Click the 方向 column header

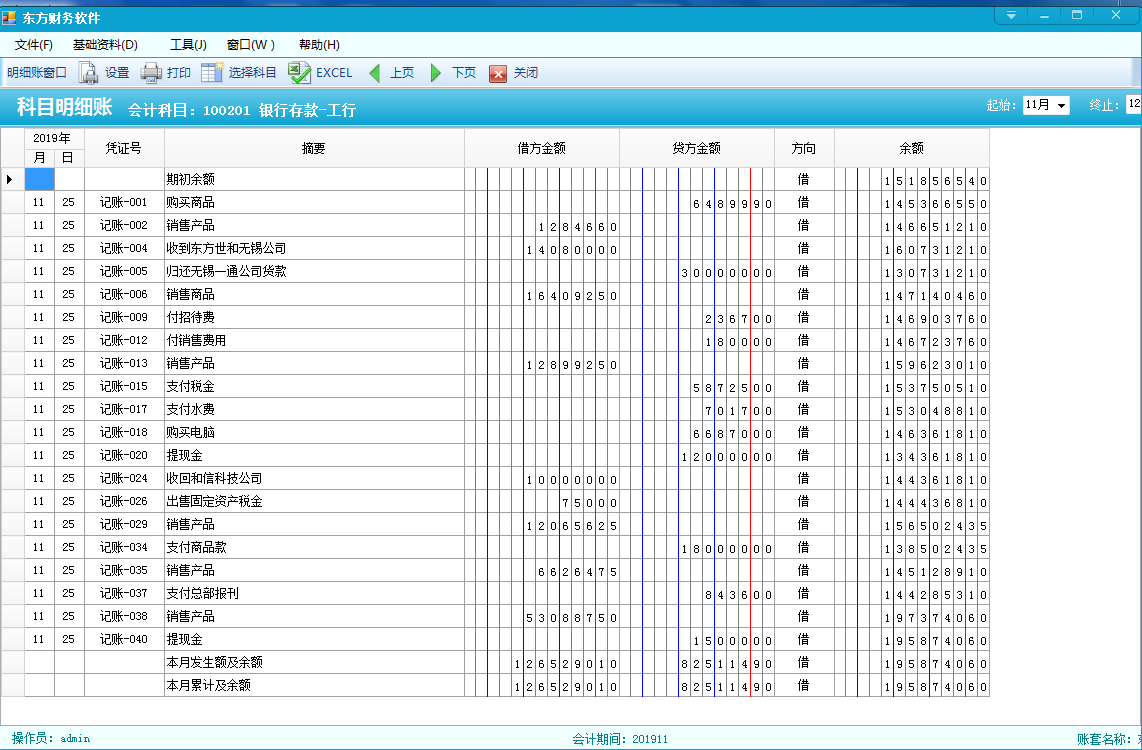coord(804,149)
